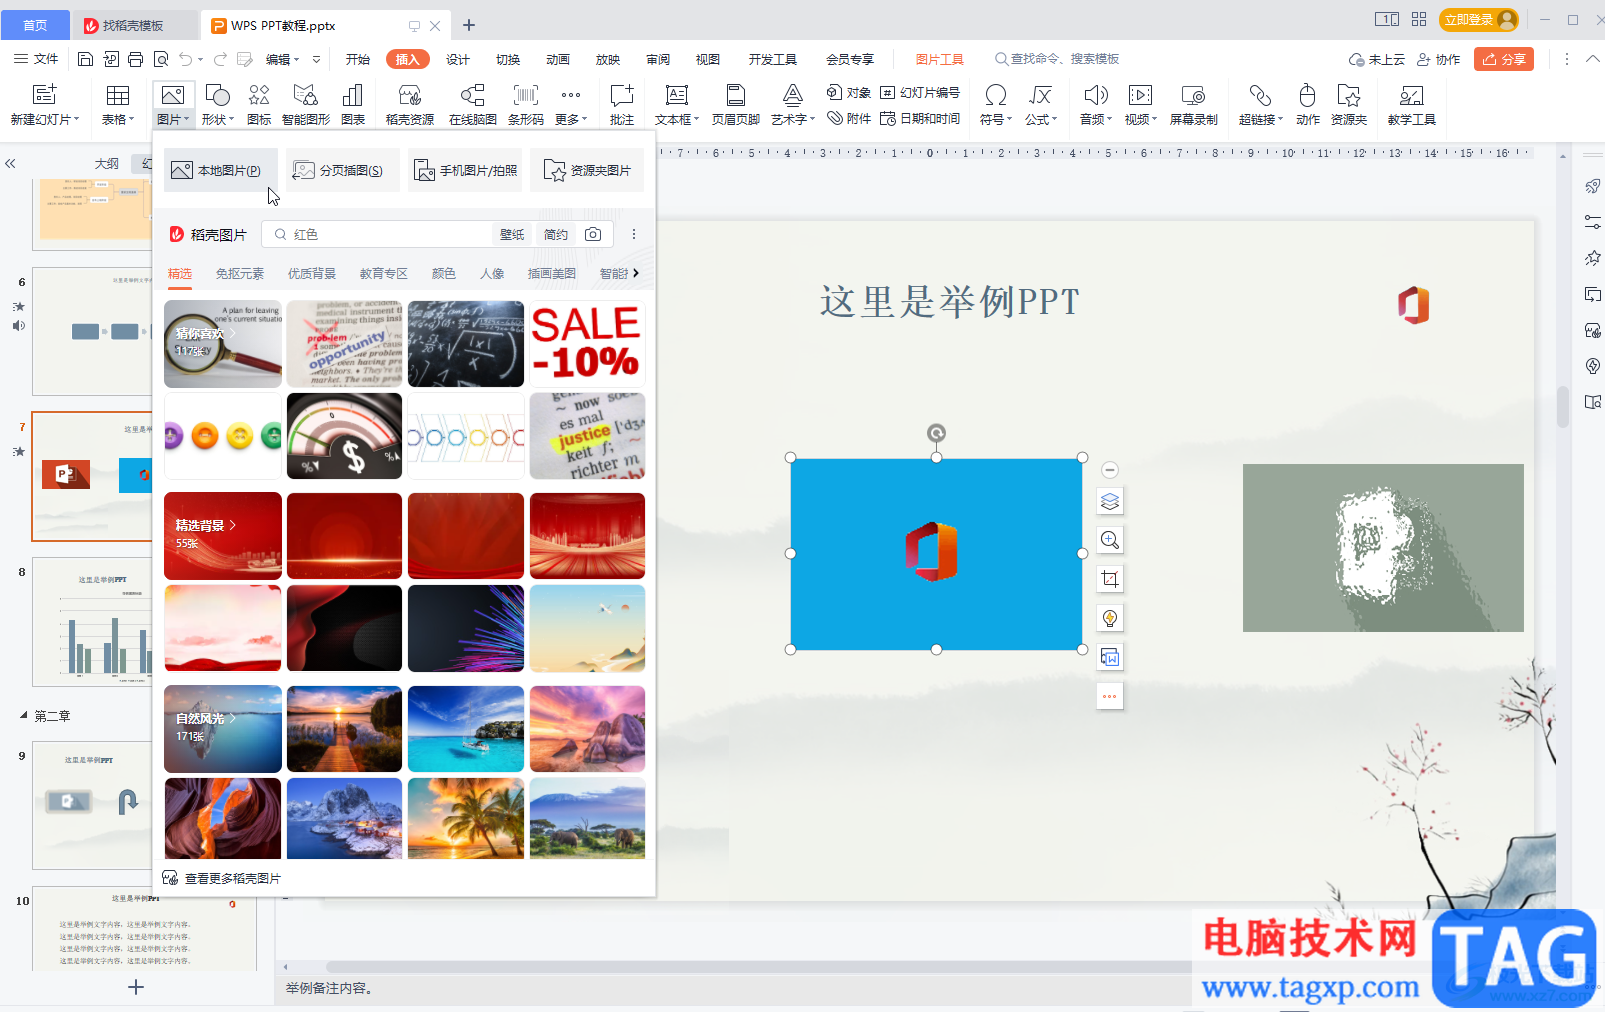Click the 分享 share button
Screen dimensions: 1605x1012
click(x=1504, y=59)
